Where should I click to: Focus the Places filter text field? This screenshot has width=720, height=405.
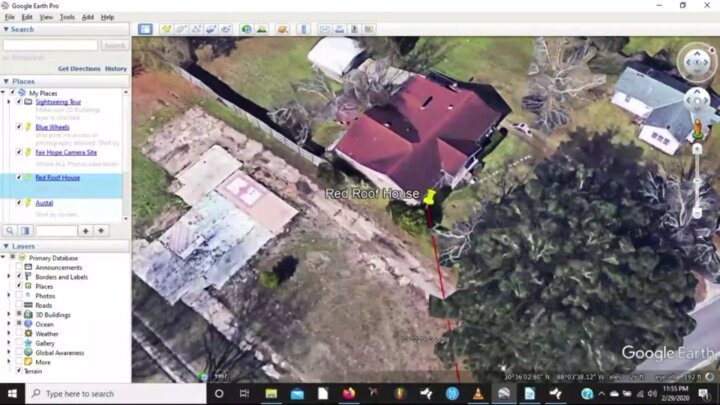[56, 231]
